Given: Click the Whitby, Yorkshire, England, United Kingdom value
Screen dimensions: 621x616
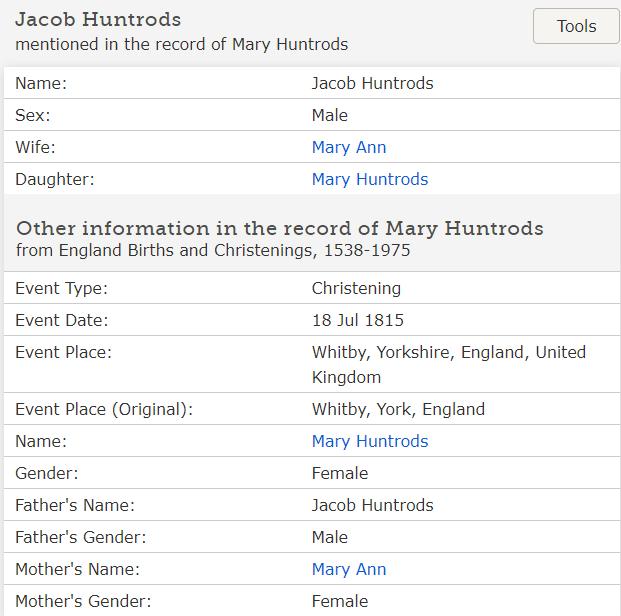Looking at the screenshot, I should pyautogui.click(x=448, y=364).
